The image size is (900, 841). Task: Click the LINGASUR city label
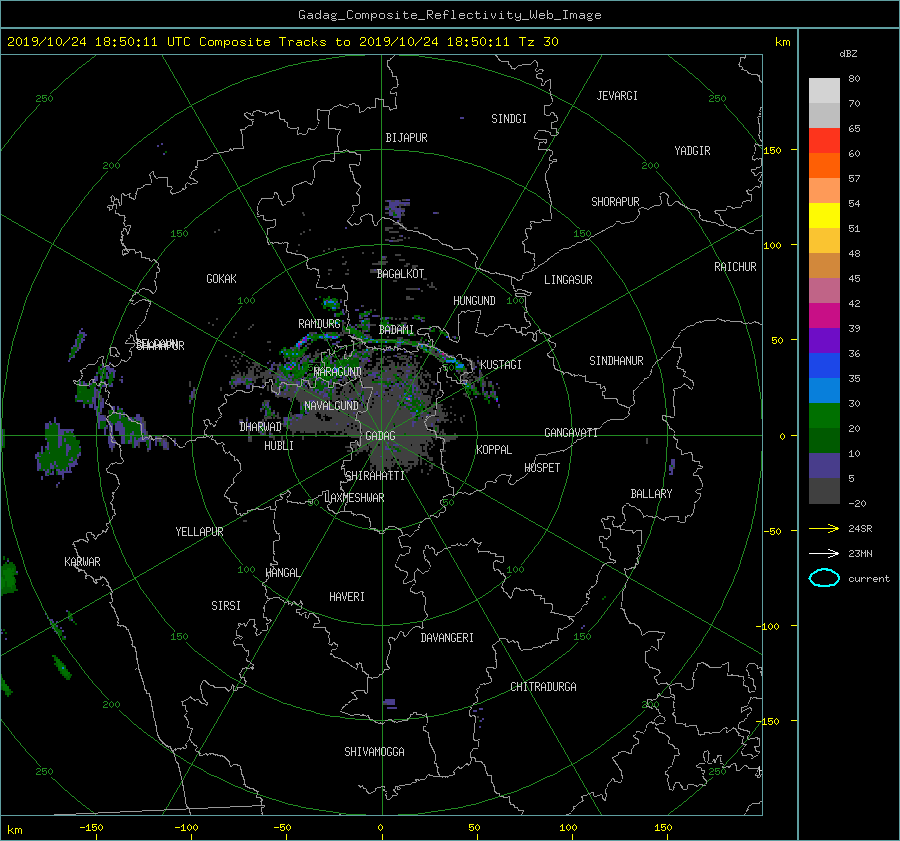click(568, 280)
